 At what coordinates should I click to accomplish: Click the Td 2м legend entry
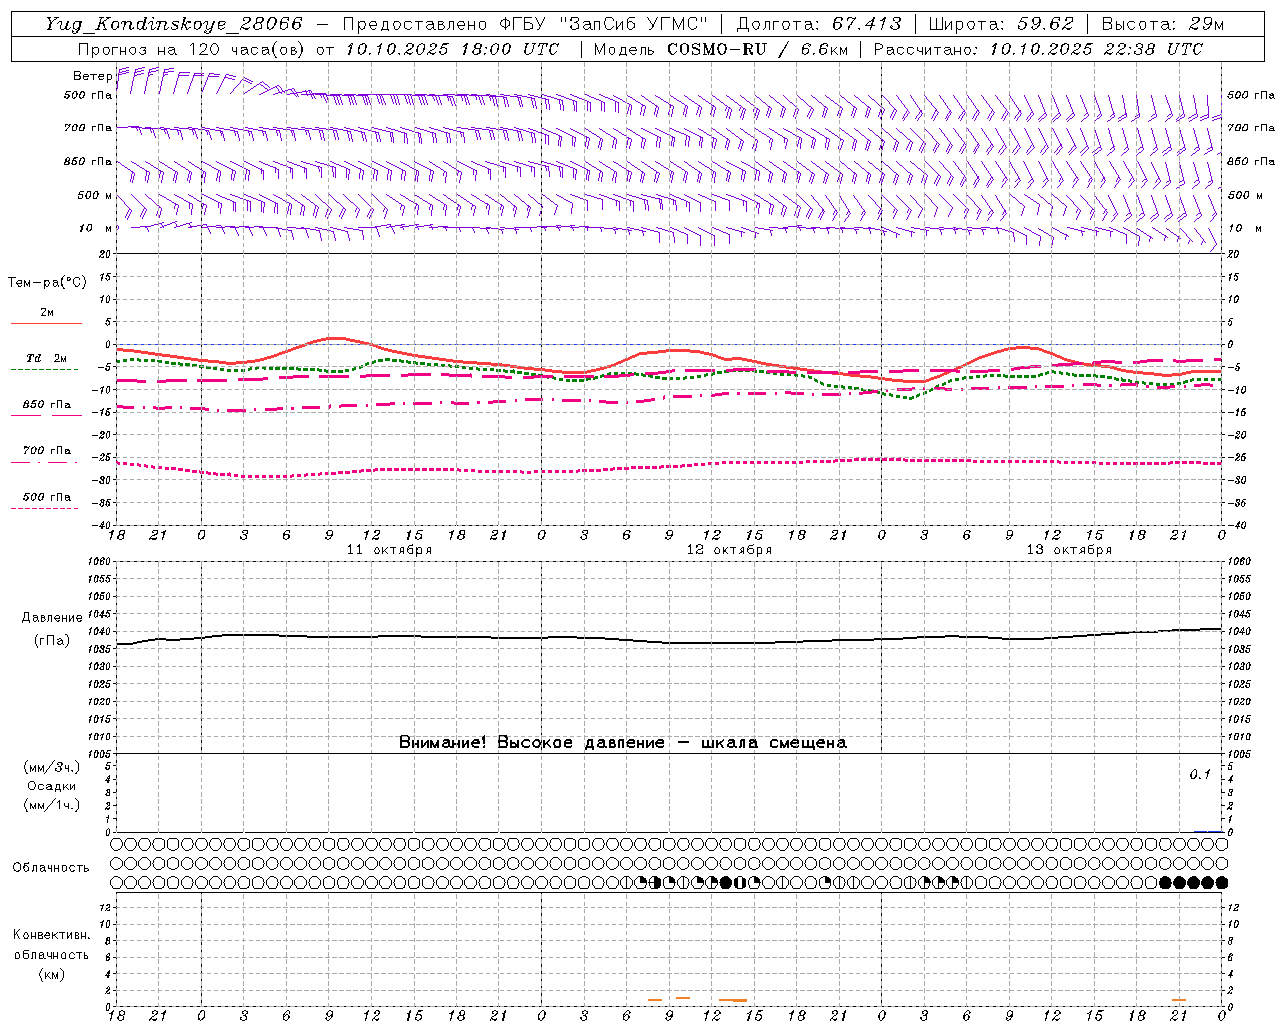pyautogui.click(x=46, y=358)
